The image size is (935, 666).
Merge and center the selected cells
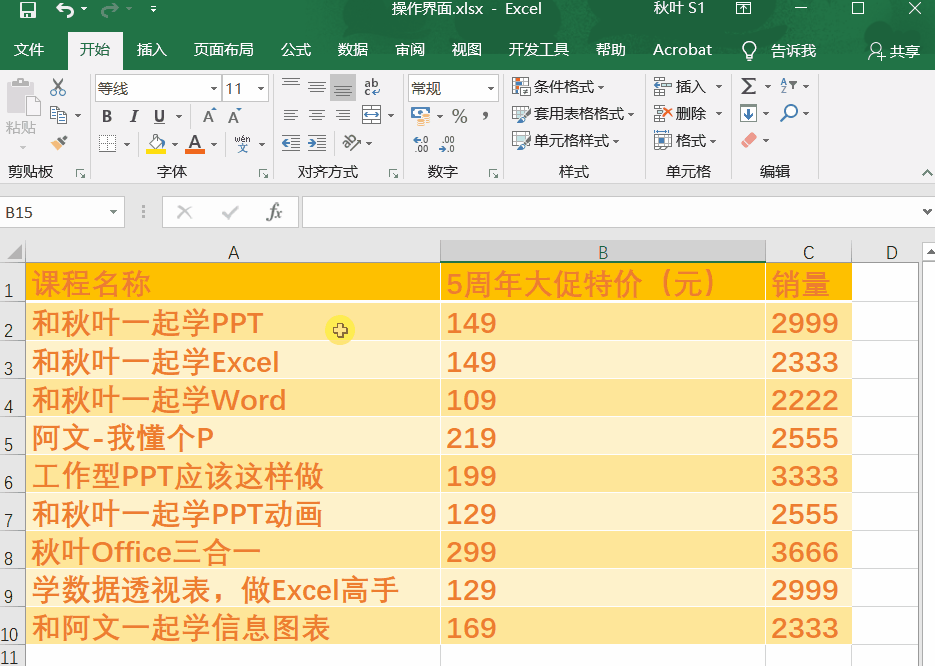[371, 114]
